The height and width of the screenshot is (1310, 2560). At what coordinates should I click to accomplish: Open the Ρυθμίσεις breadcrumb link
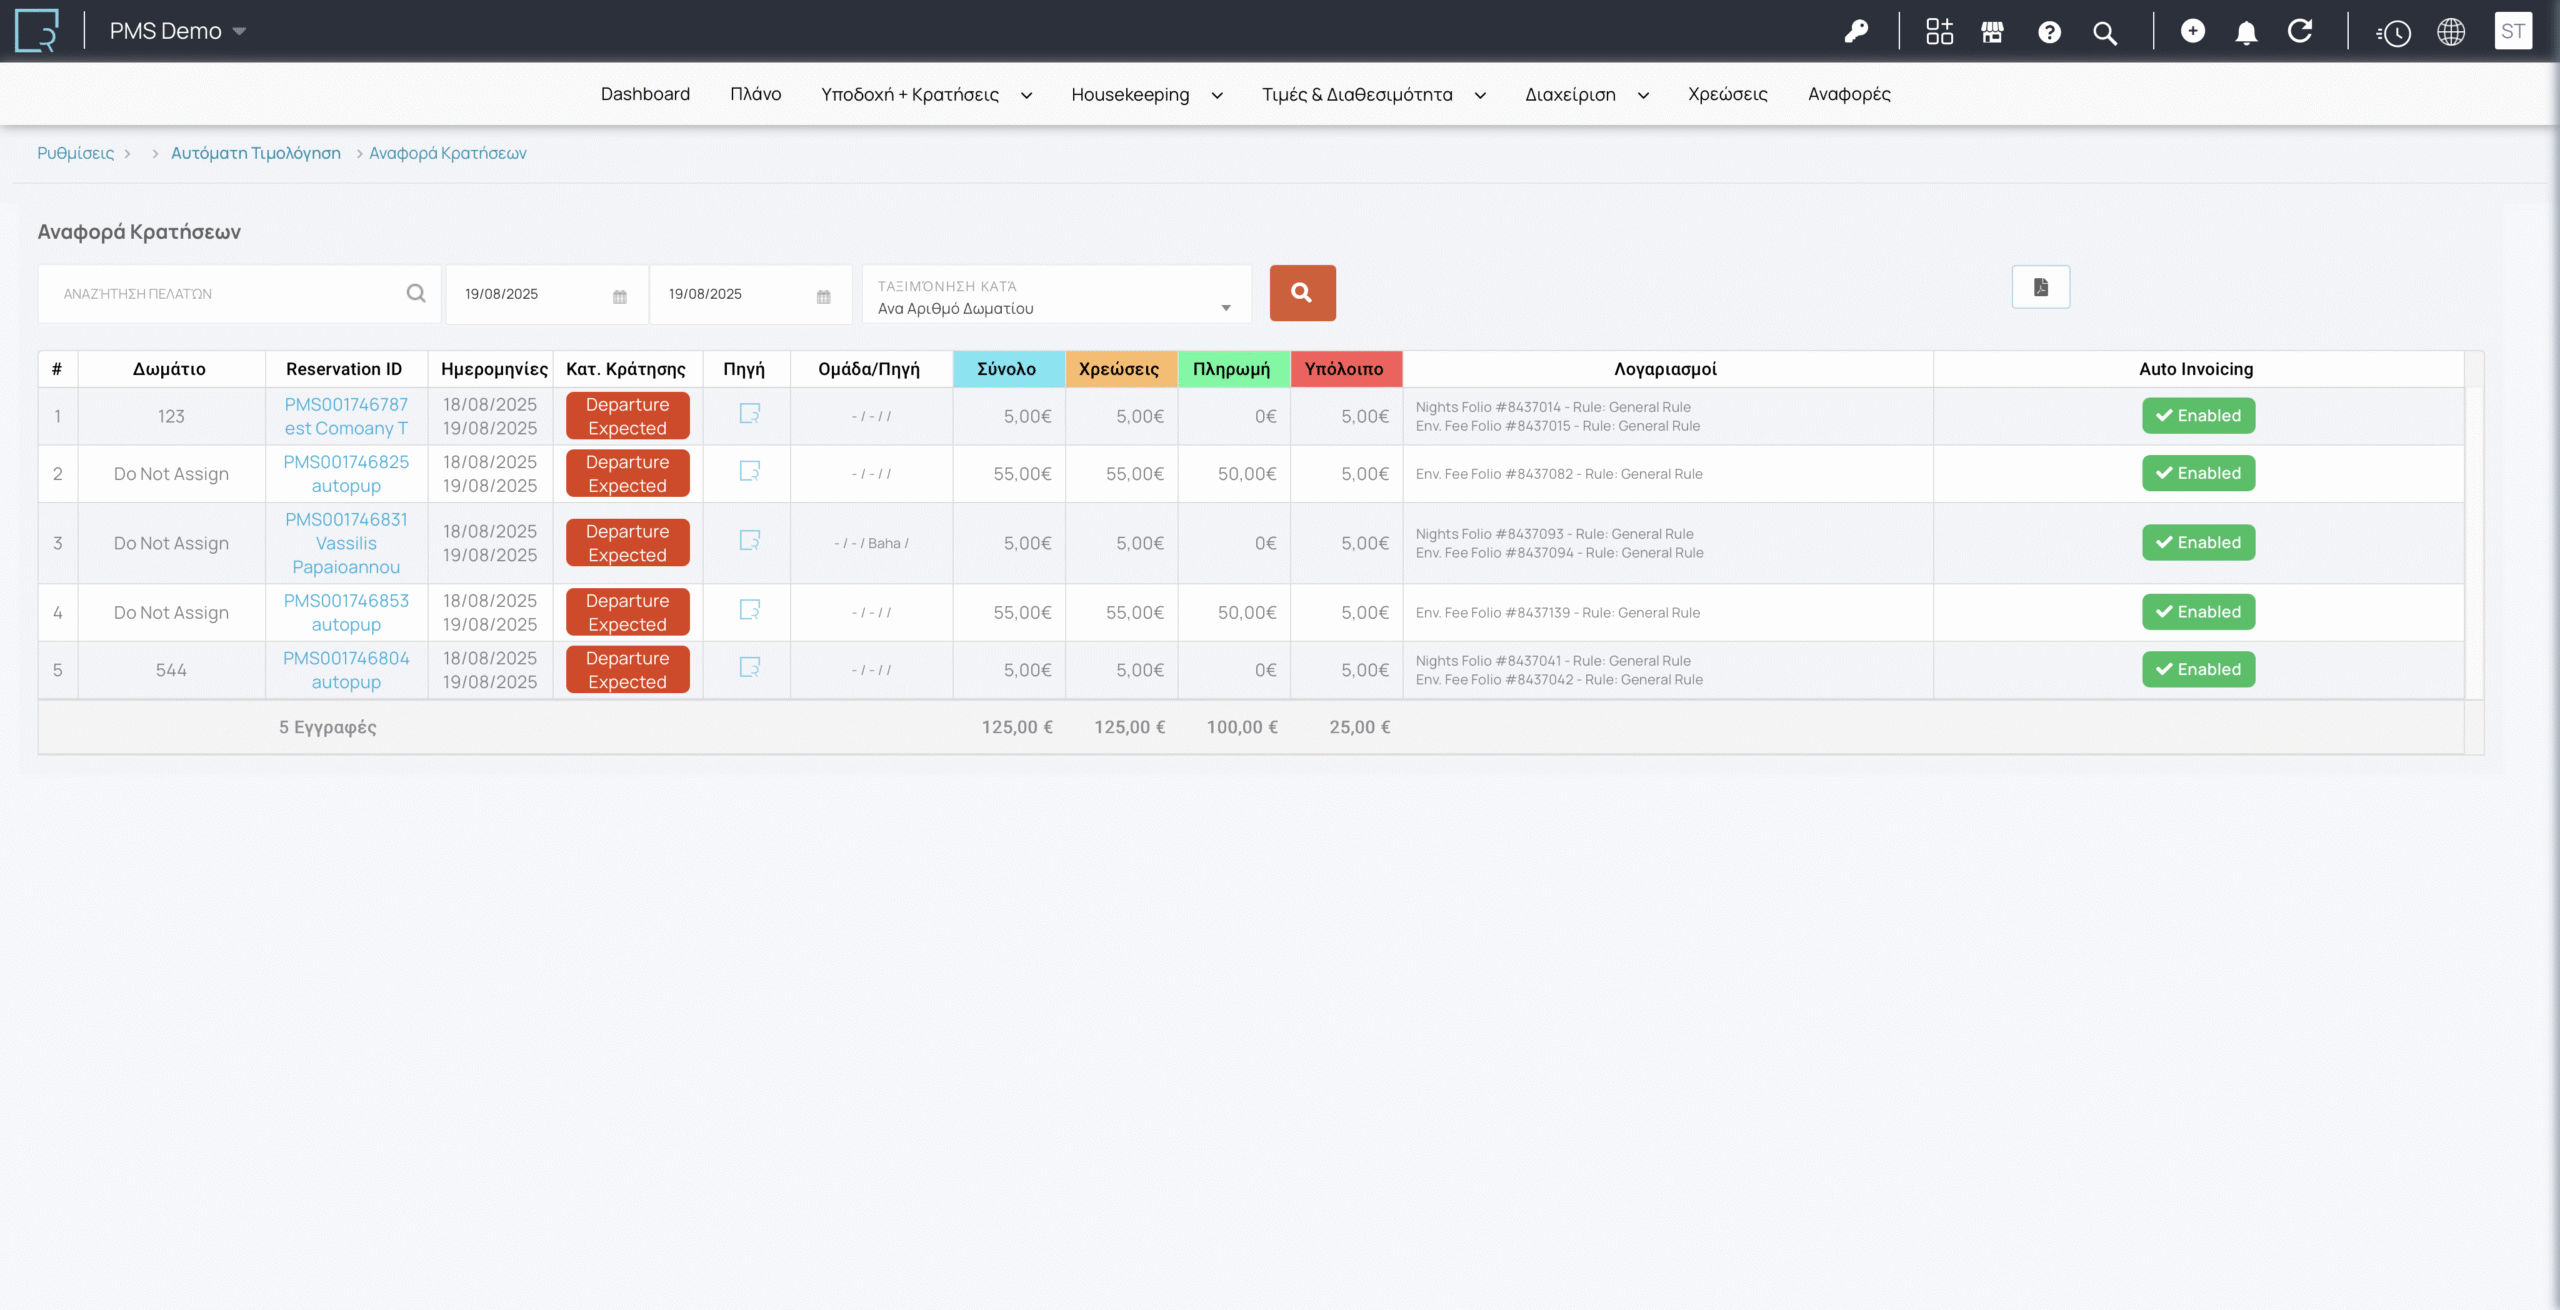coord(75,153)
